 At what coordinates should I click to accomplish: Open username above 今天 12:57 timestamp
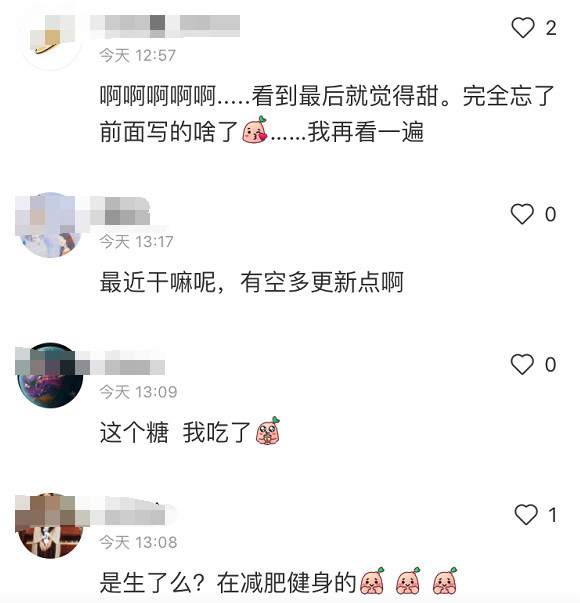165,26
